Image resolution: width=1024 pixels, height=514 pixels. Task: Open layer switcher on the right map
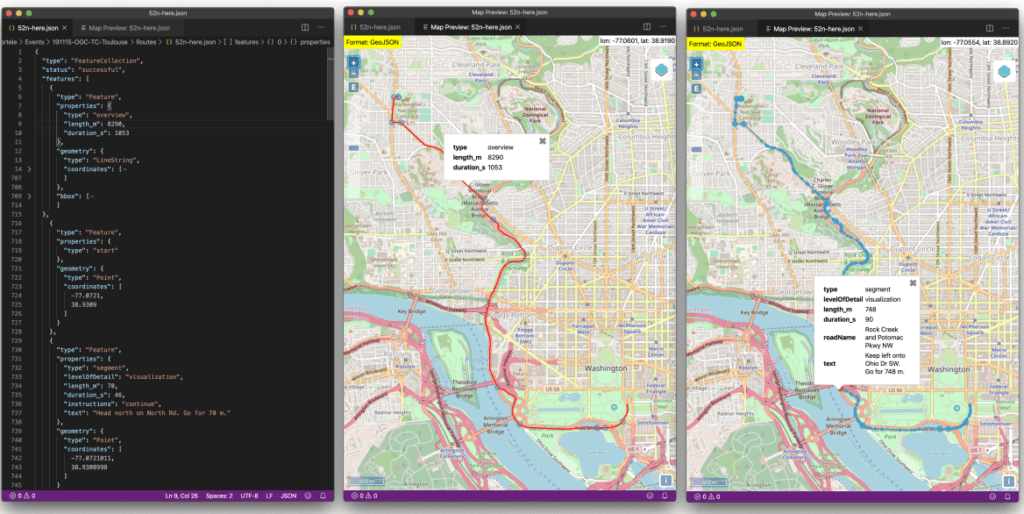[1003, 71]
